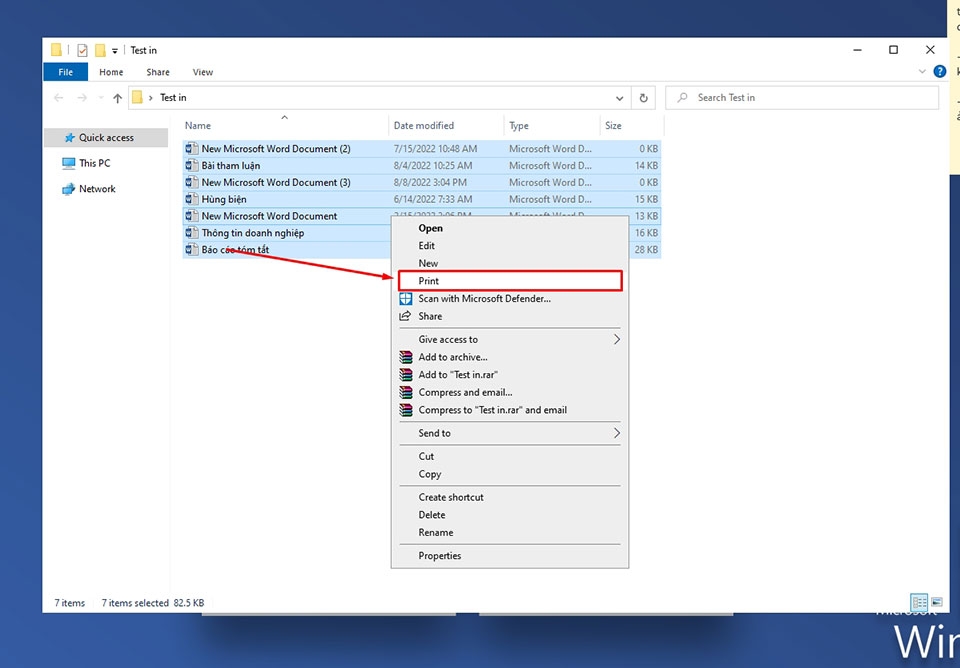This screenshot has width=960, height=668.
Task: Click date 8/4/2022 10:25 AM cell
Action: (x=433, y=166)
